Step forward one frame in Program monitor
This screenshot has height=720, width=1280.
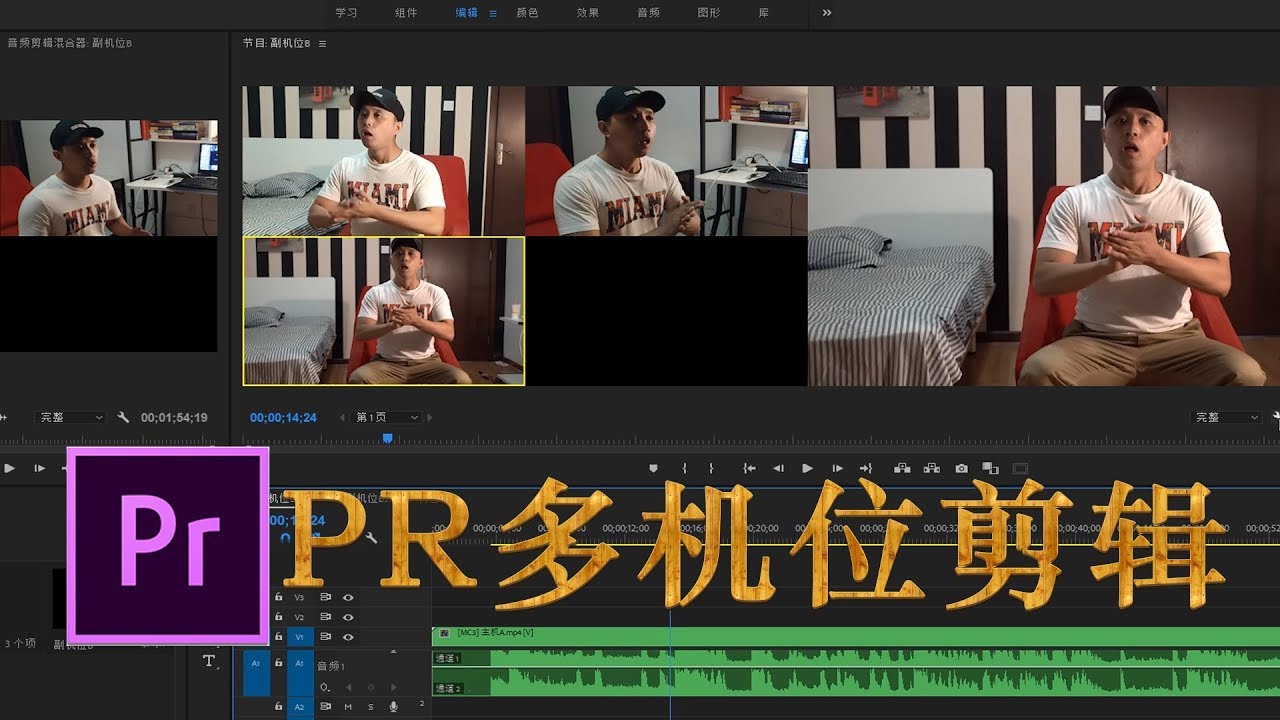pyautogui.click(x=837, y=468)
